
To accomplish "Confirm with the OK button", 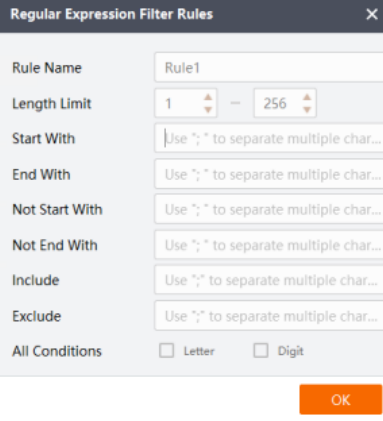I will [x=341, y=400].
